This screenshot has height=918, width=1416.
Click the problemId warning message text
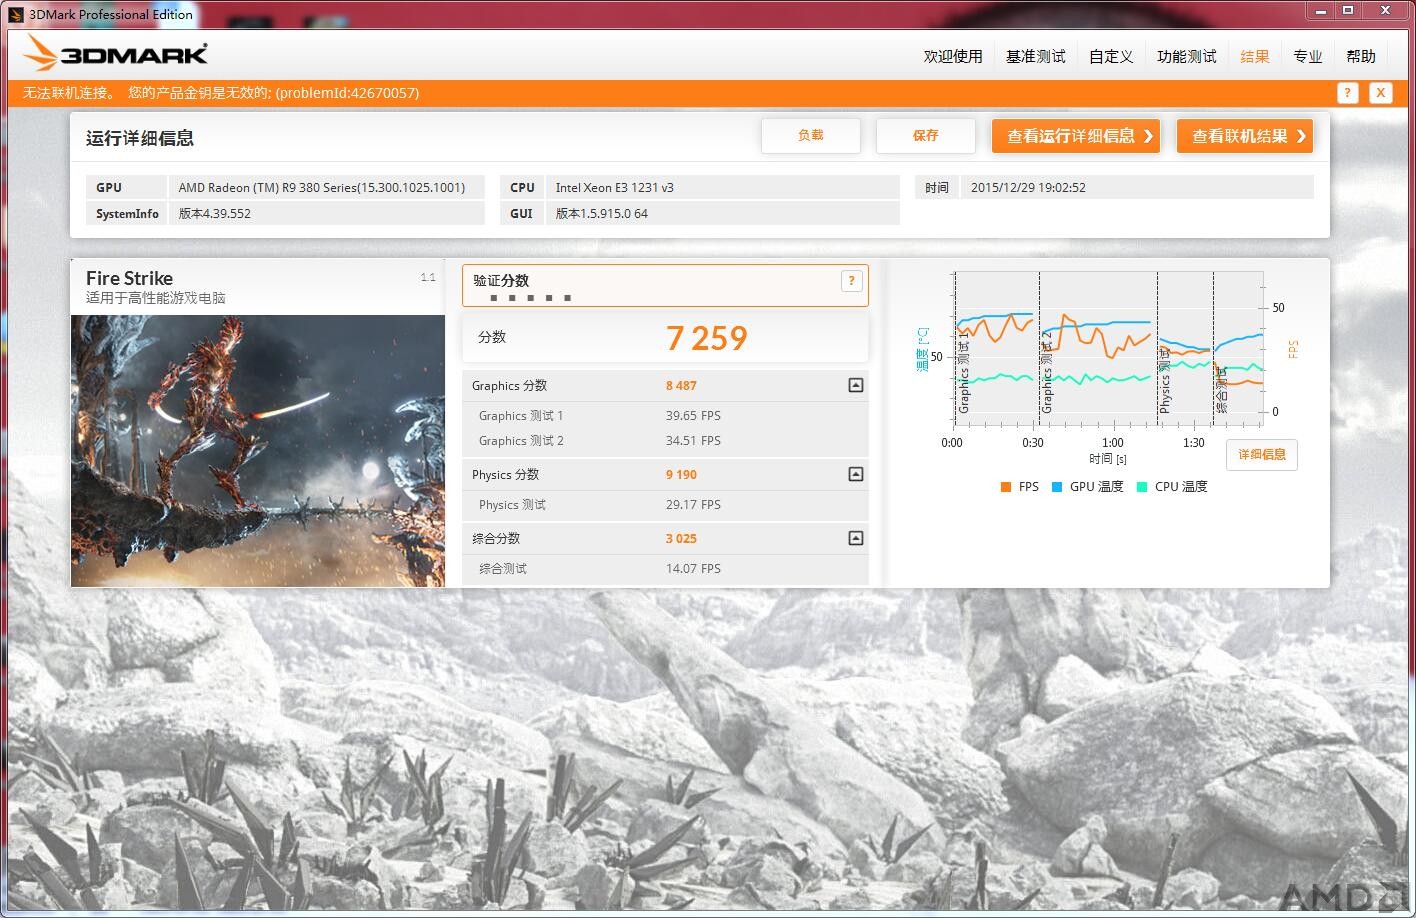(x=221, y=93)
